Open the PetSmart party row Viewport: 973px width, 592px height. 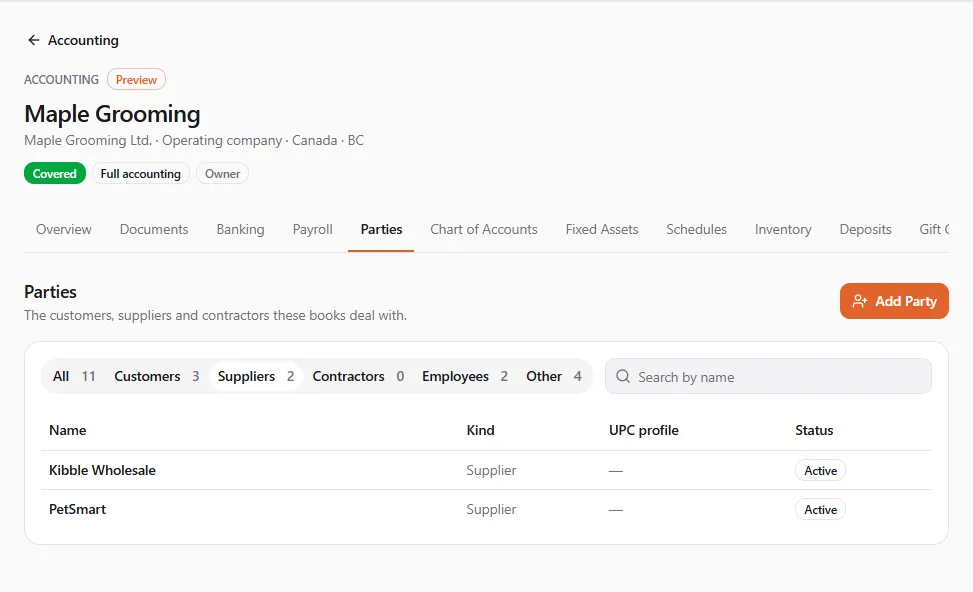click(486, 509)
